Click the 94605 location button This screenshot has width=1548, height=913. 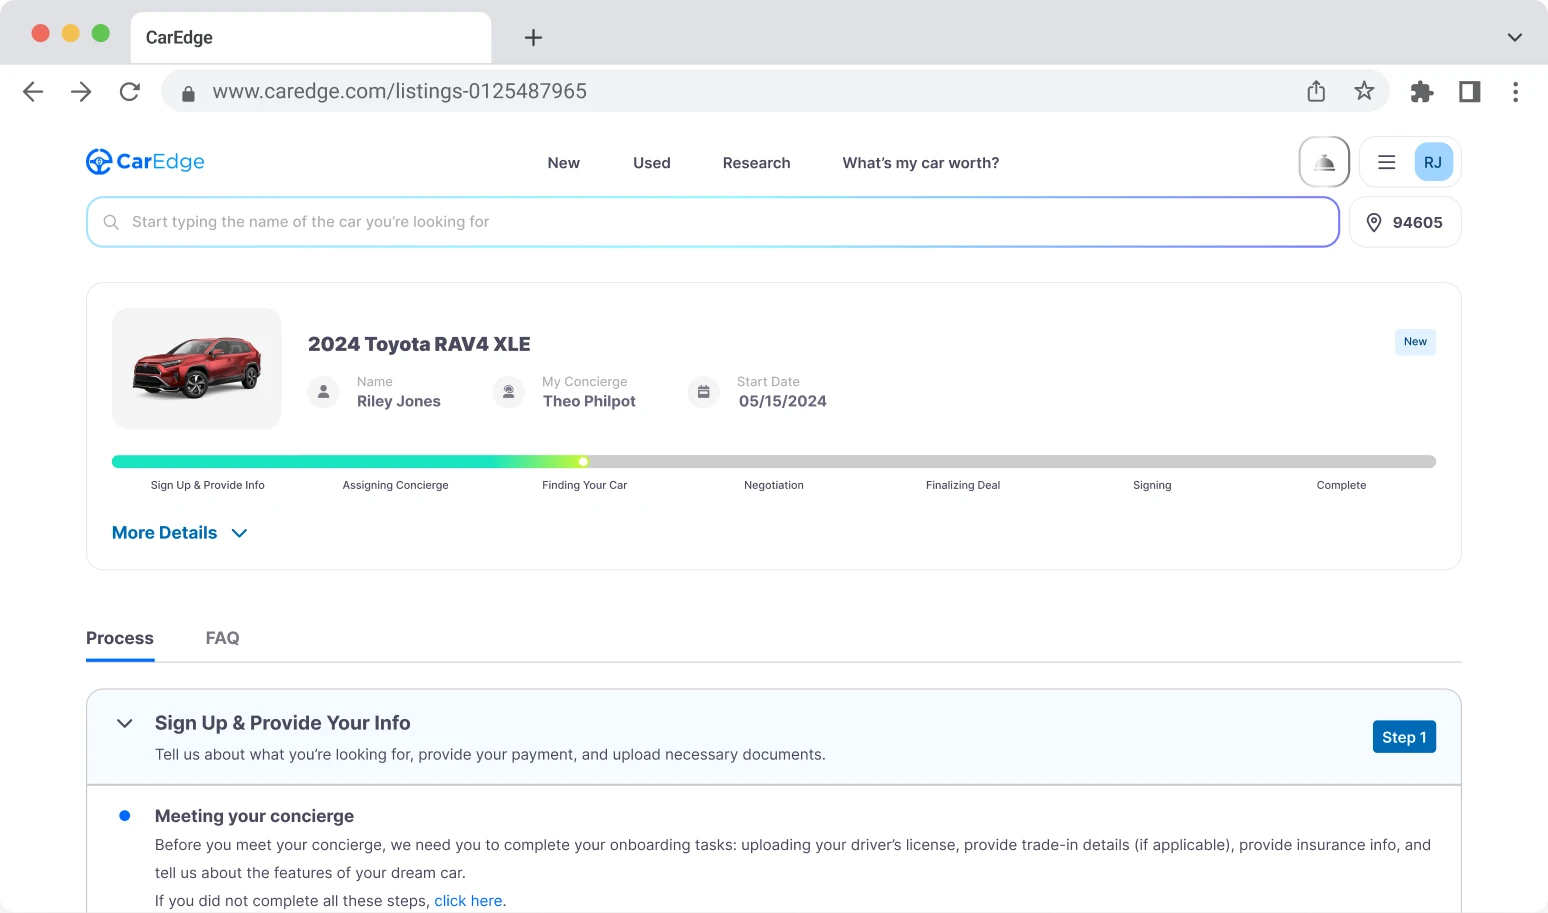1404,222
